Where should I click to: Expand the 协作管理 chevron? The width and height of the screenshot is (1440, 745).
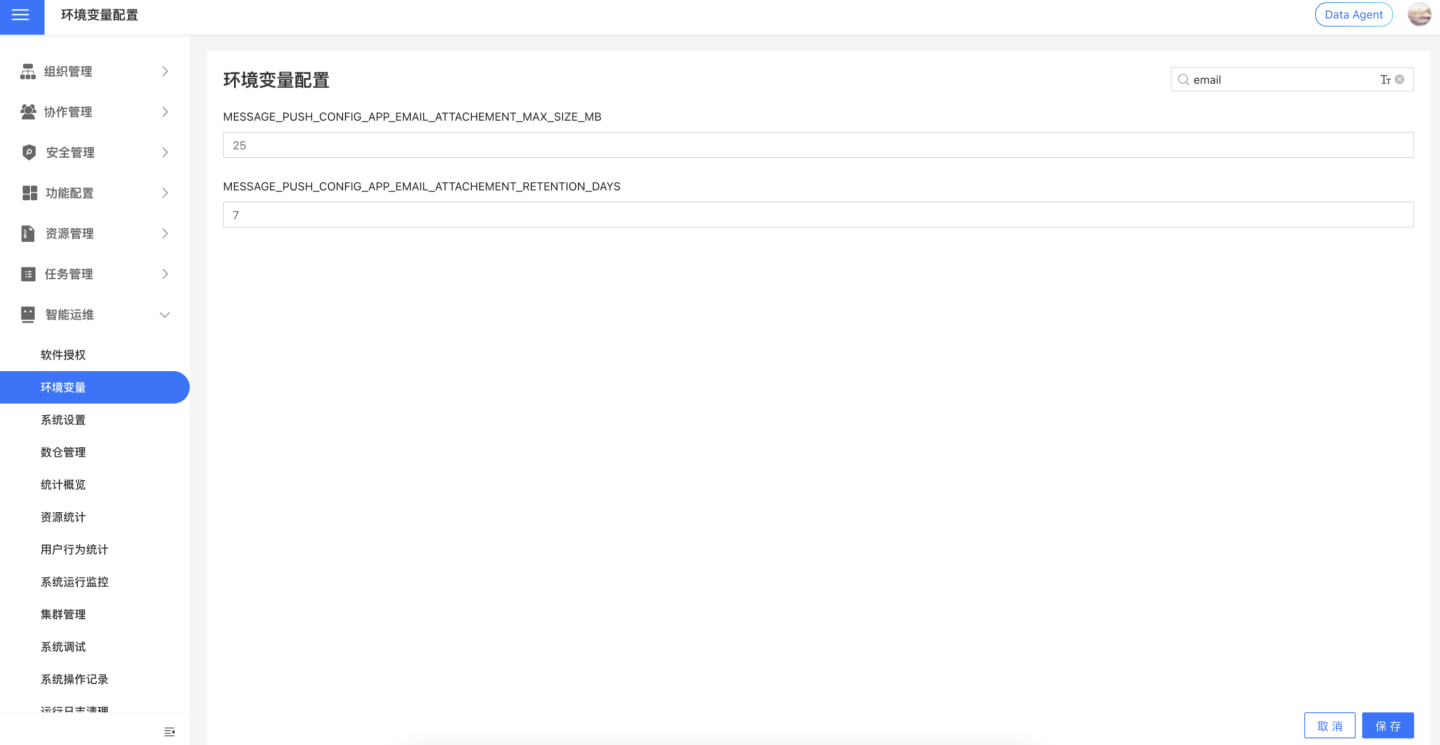coord(165,112)
